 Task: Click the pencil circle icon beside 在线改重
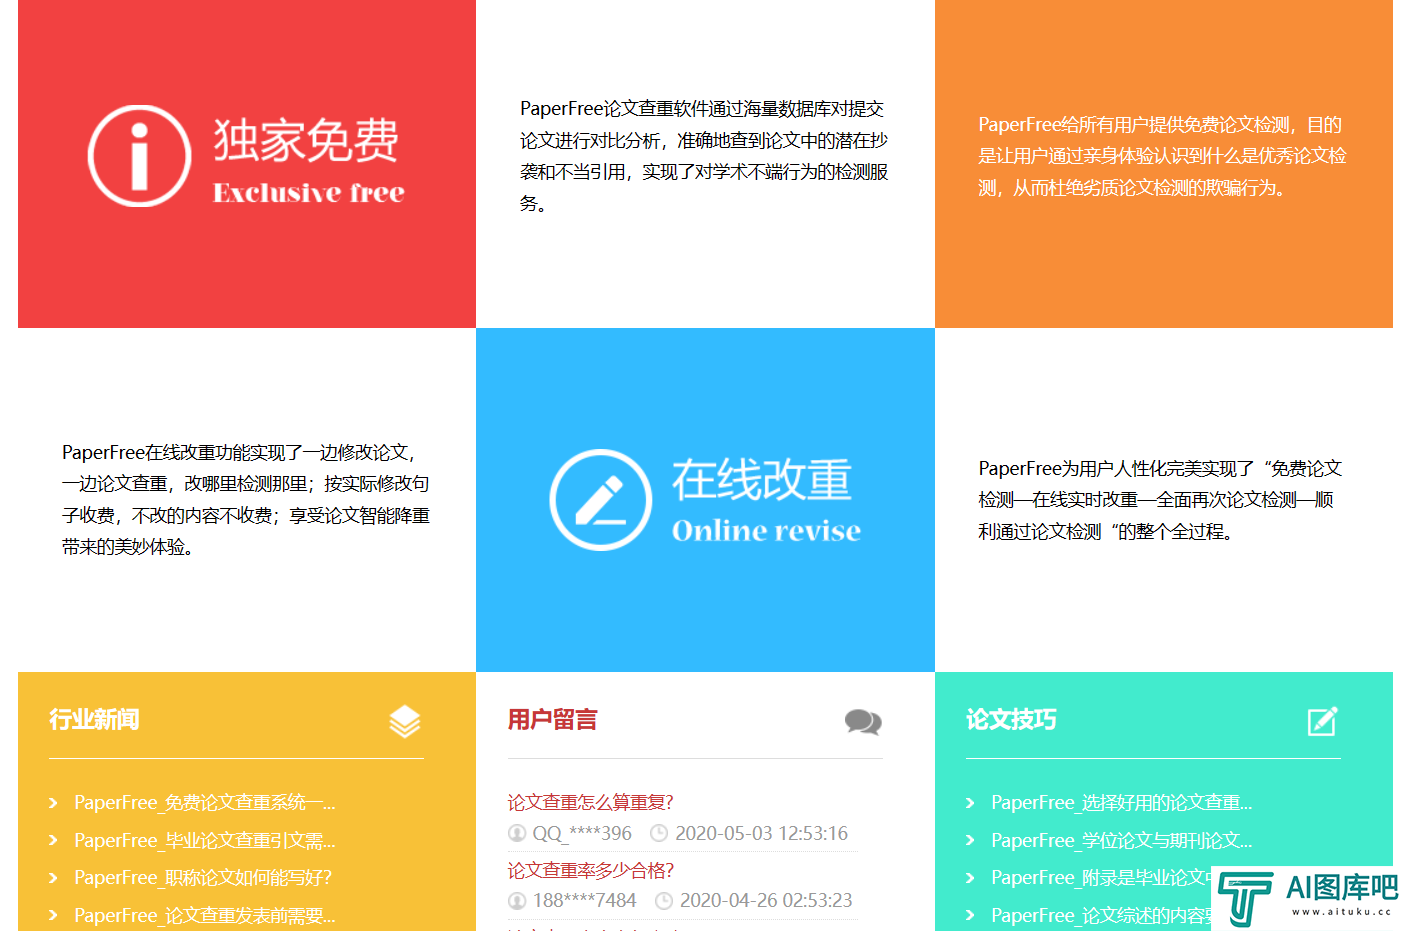pos(601,500)
